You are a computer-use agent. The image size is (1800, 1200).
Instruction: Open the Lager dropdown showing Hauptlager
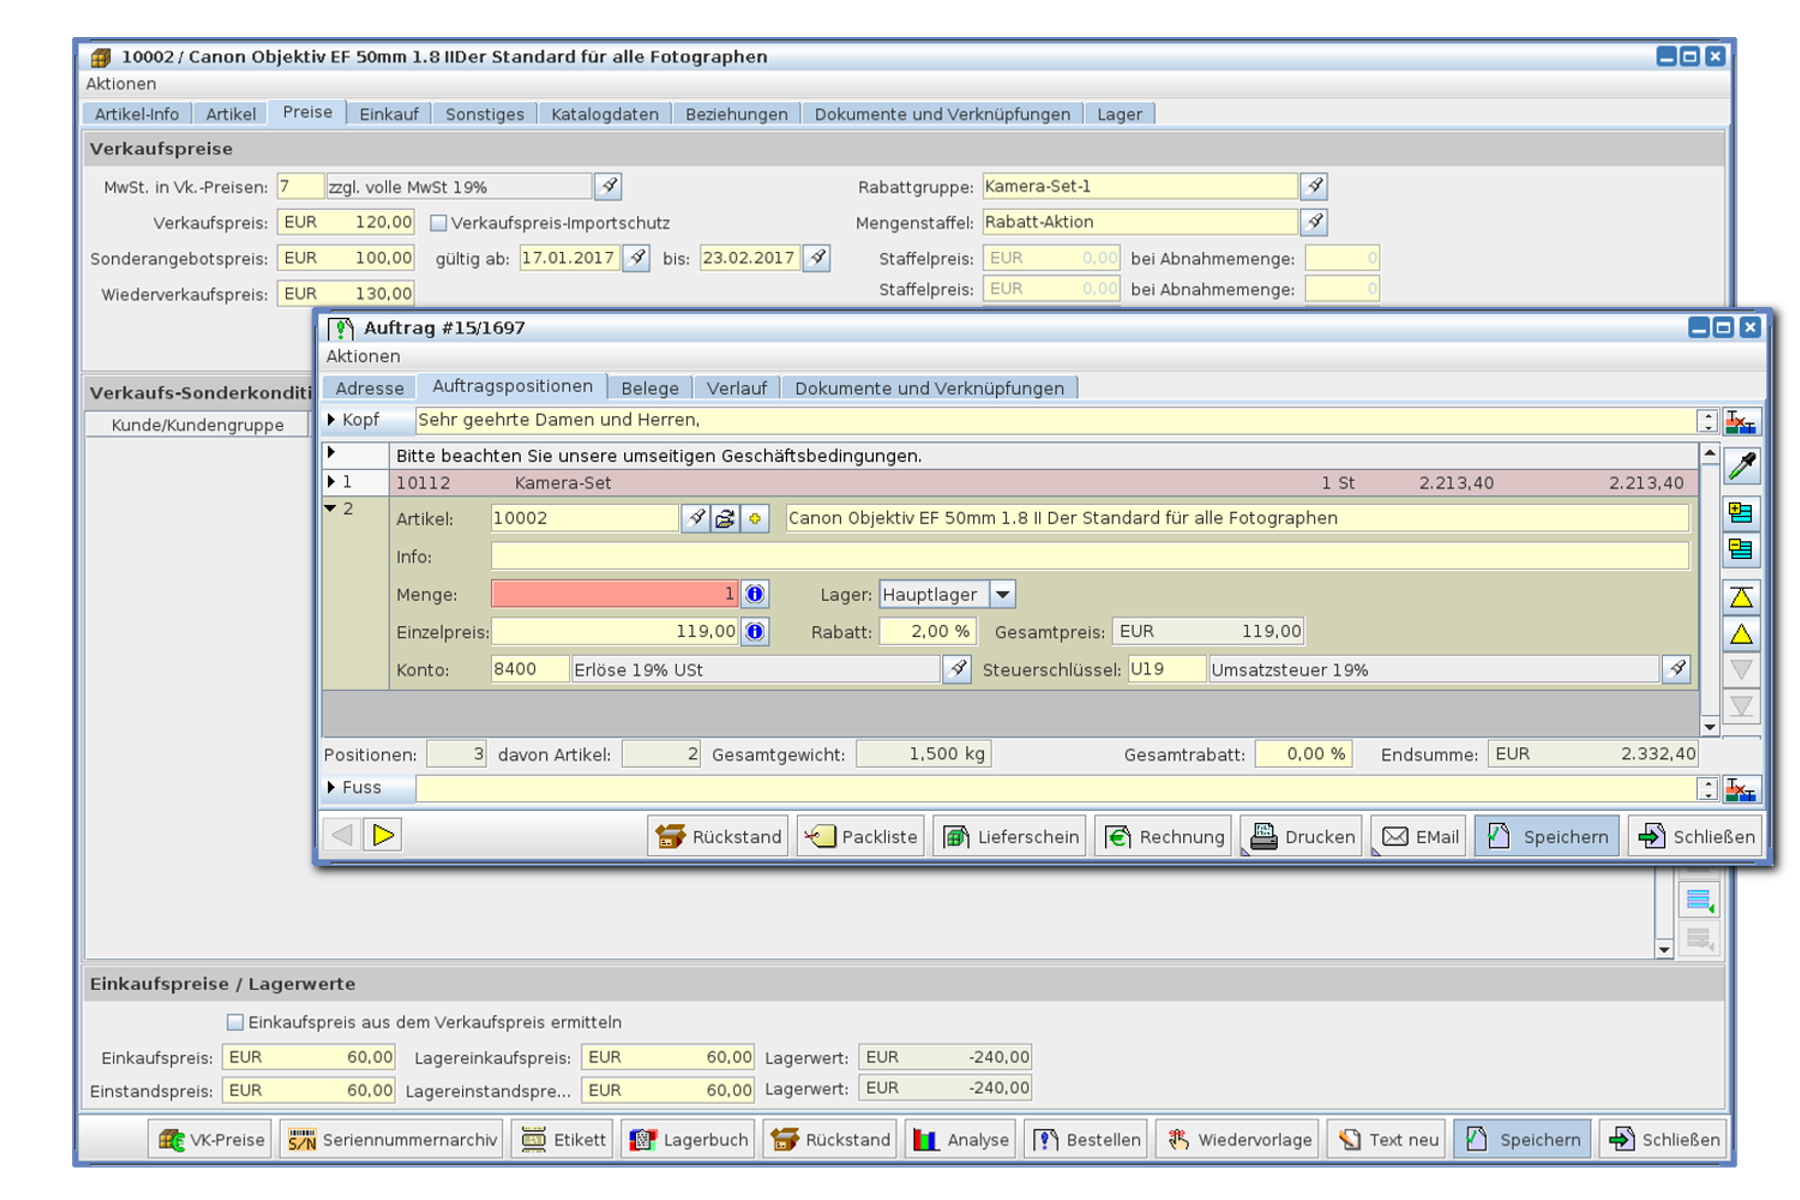[1002, 594]
